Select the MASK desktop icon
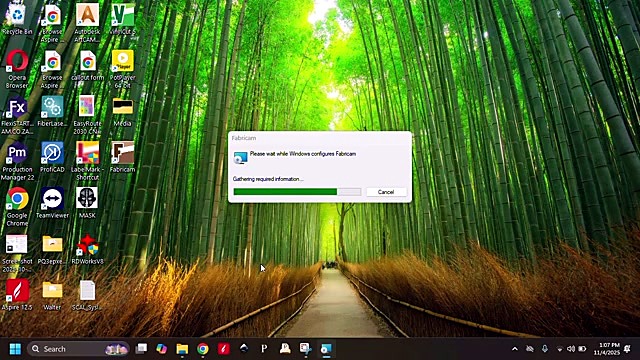The width and height of the screenshot is (640, 360). (x=87, y=202)
